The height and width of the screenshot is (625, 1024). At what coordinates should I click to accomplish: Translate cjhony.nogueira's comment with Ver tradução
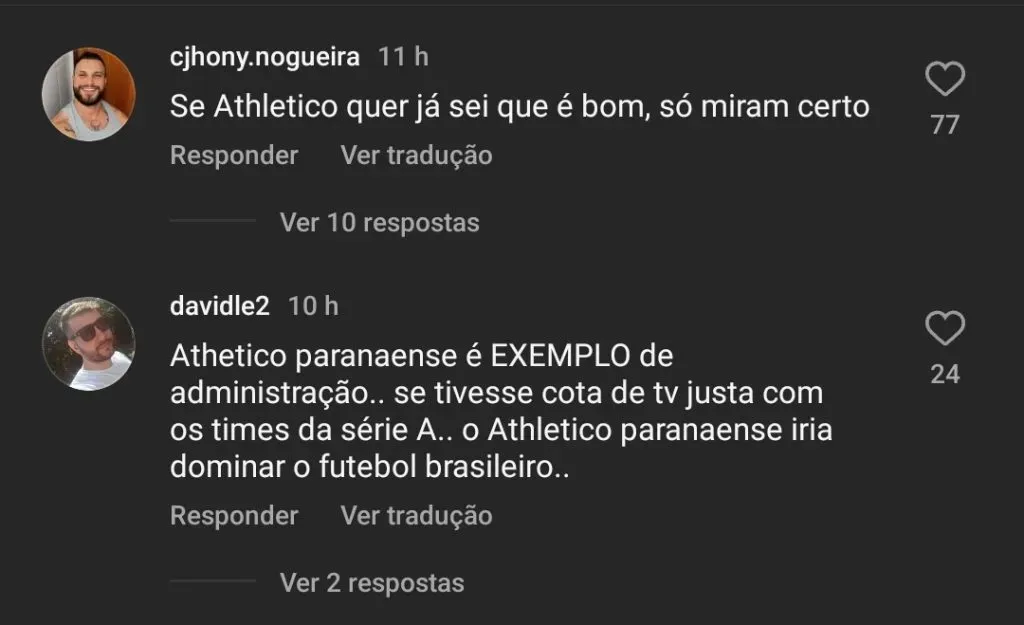point(416,156)
